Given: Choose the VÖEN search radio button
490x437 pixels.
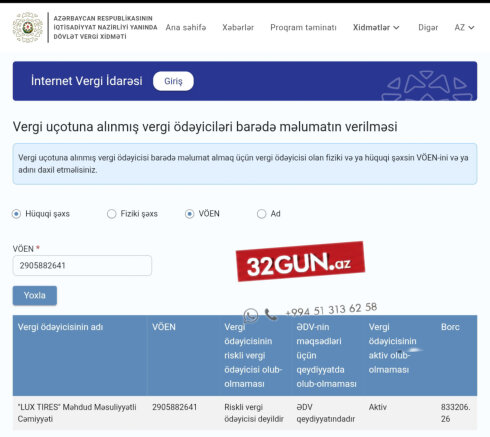Looking at the screenshot, I should pyautogui.click(x=189, y=214).
